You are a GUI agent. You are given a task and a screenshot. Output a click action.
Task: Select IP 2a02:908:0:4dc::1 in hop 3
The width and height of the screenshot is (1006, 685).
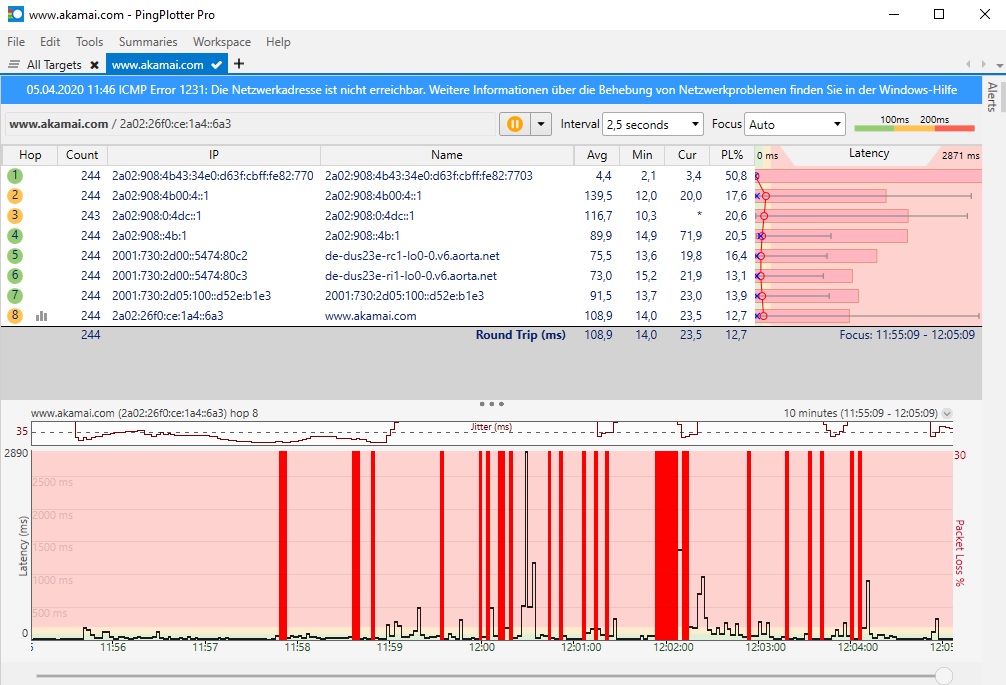[x=157, y=216]
